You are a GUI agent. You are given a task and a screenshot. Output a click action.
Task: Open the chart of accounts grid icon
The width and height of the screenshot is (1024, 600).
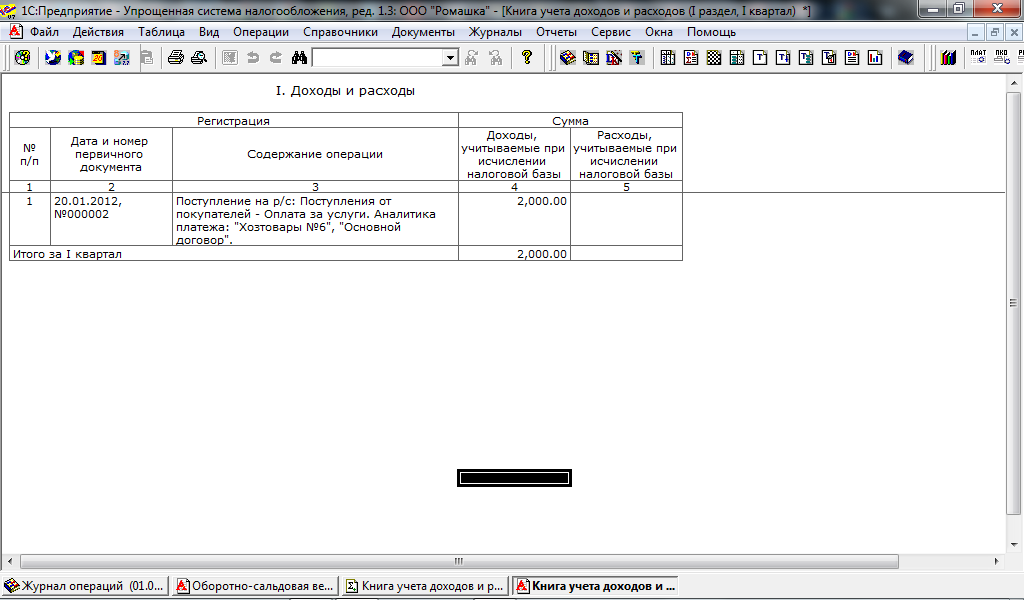pyautogui.click(x=590, y=58)
